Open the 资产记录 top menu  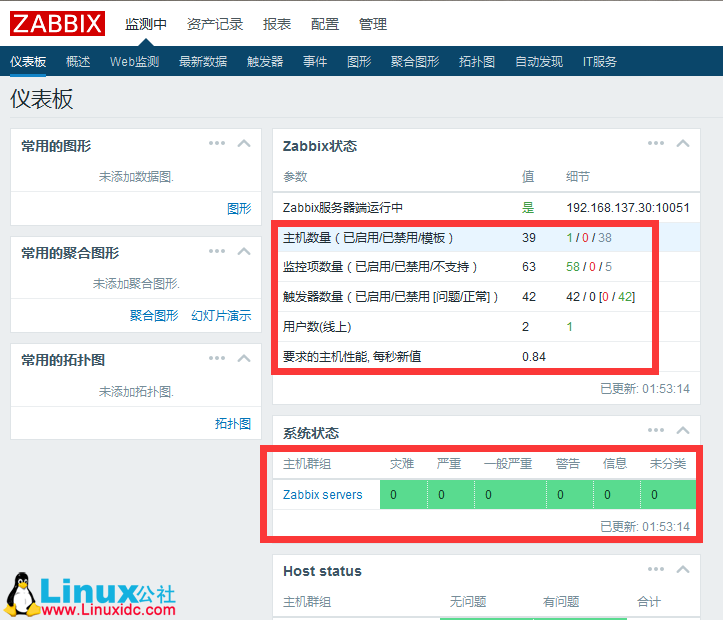(215, 24)
